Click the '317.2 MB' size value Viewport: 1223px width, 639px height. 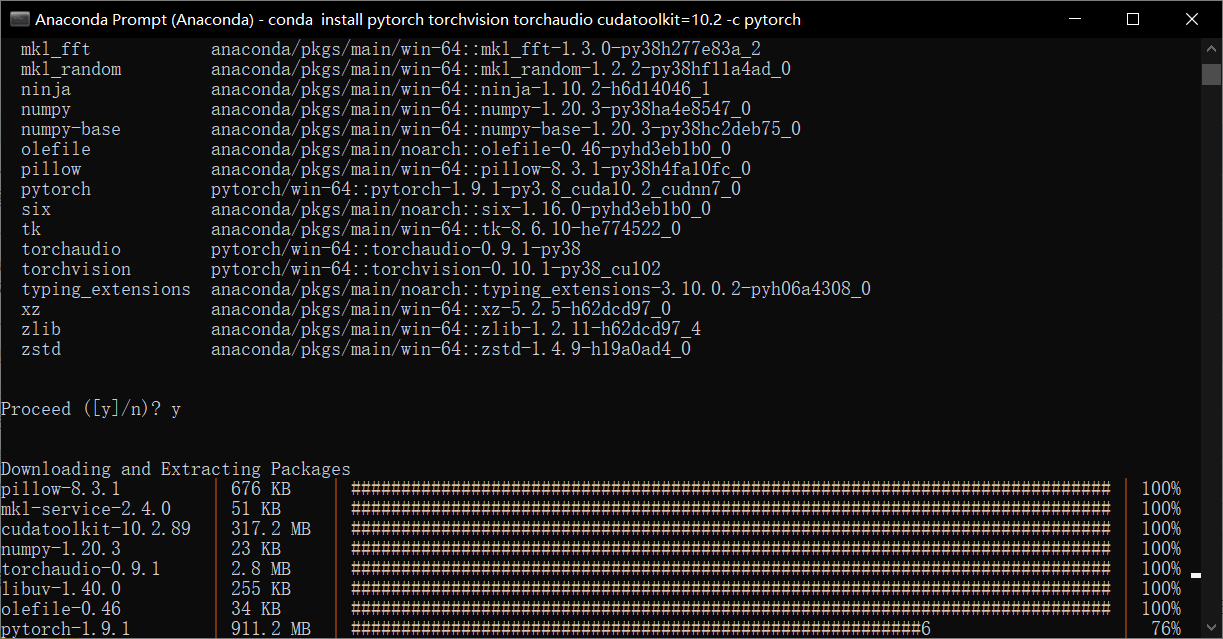click(271, 529)
